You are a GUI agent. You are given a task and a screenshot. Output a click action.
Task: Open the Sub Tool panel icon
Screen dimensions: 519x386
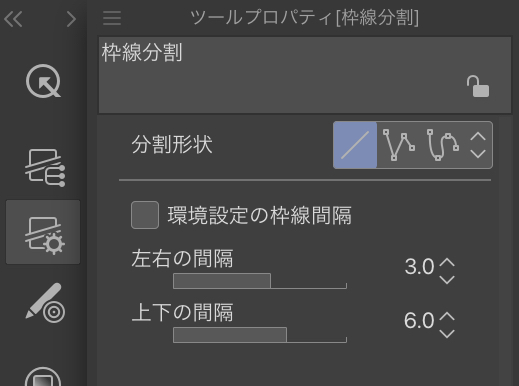click(x=45, y=168)
